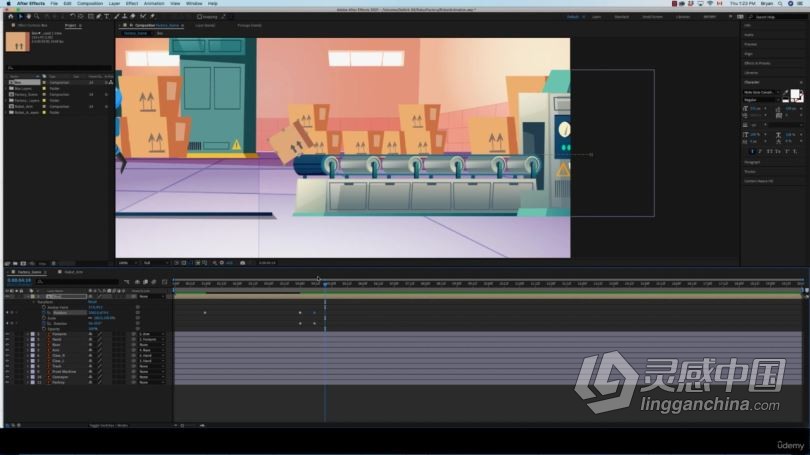Toggle visibility of the Conveyer layer

click(x=7, y=377)
